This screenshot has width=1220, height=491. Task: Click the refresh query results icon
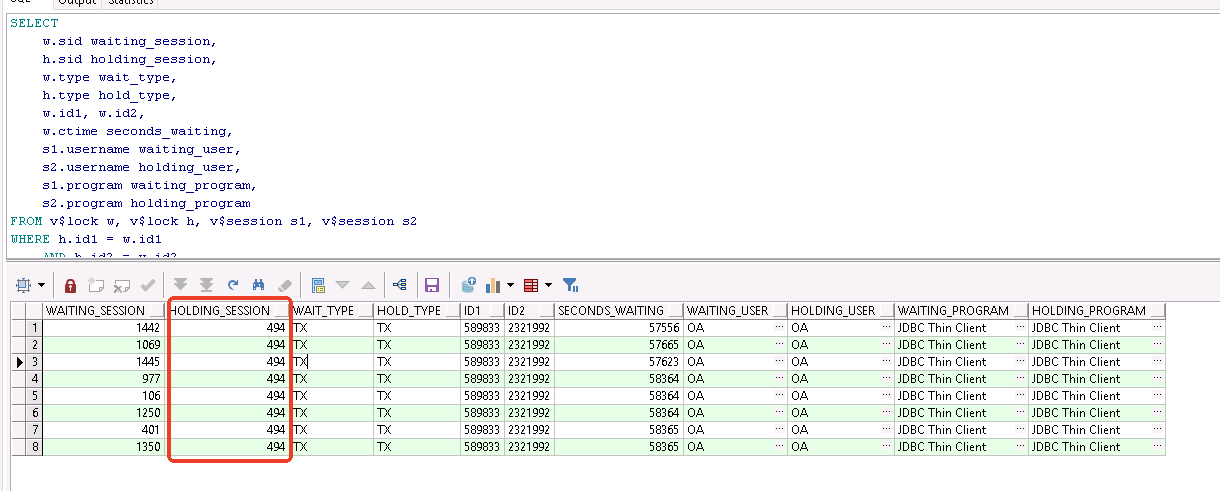coord(233,285)
